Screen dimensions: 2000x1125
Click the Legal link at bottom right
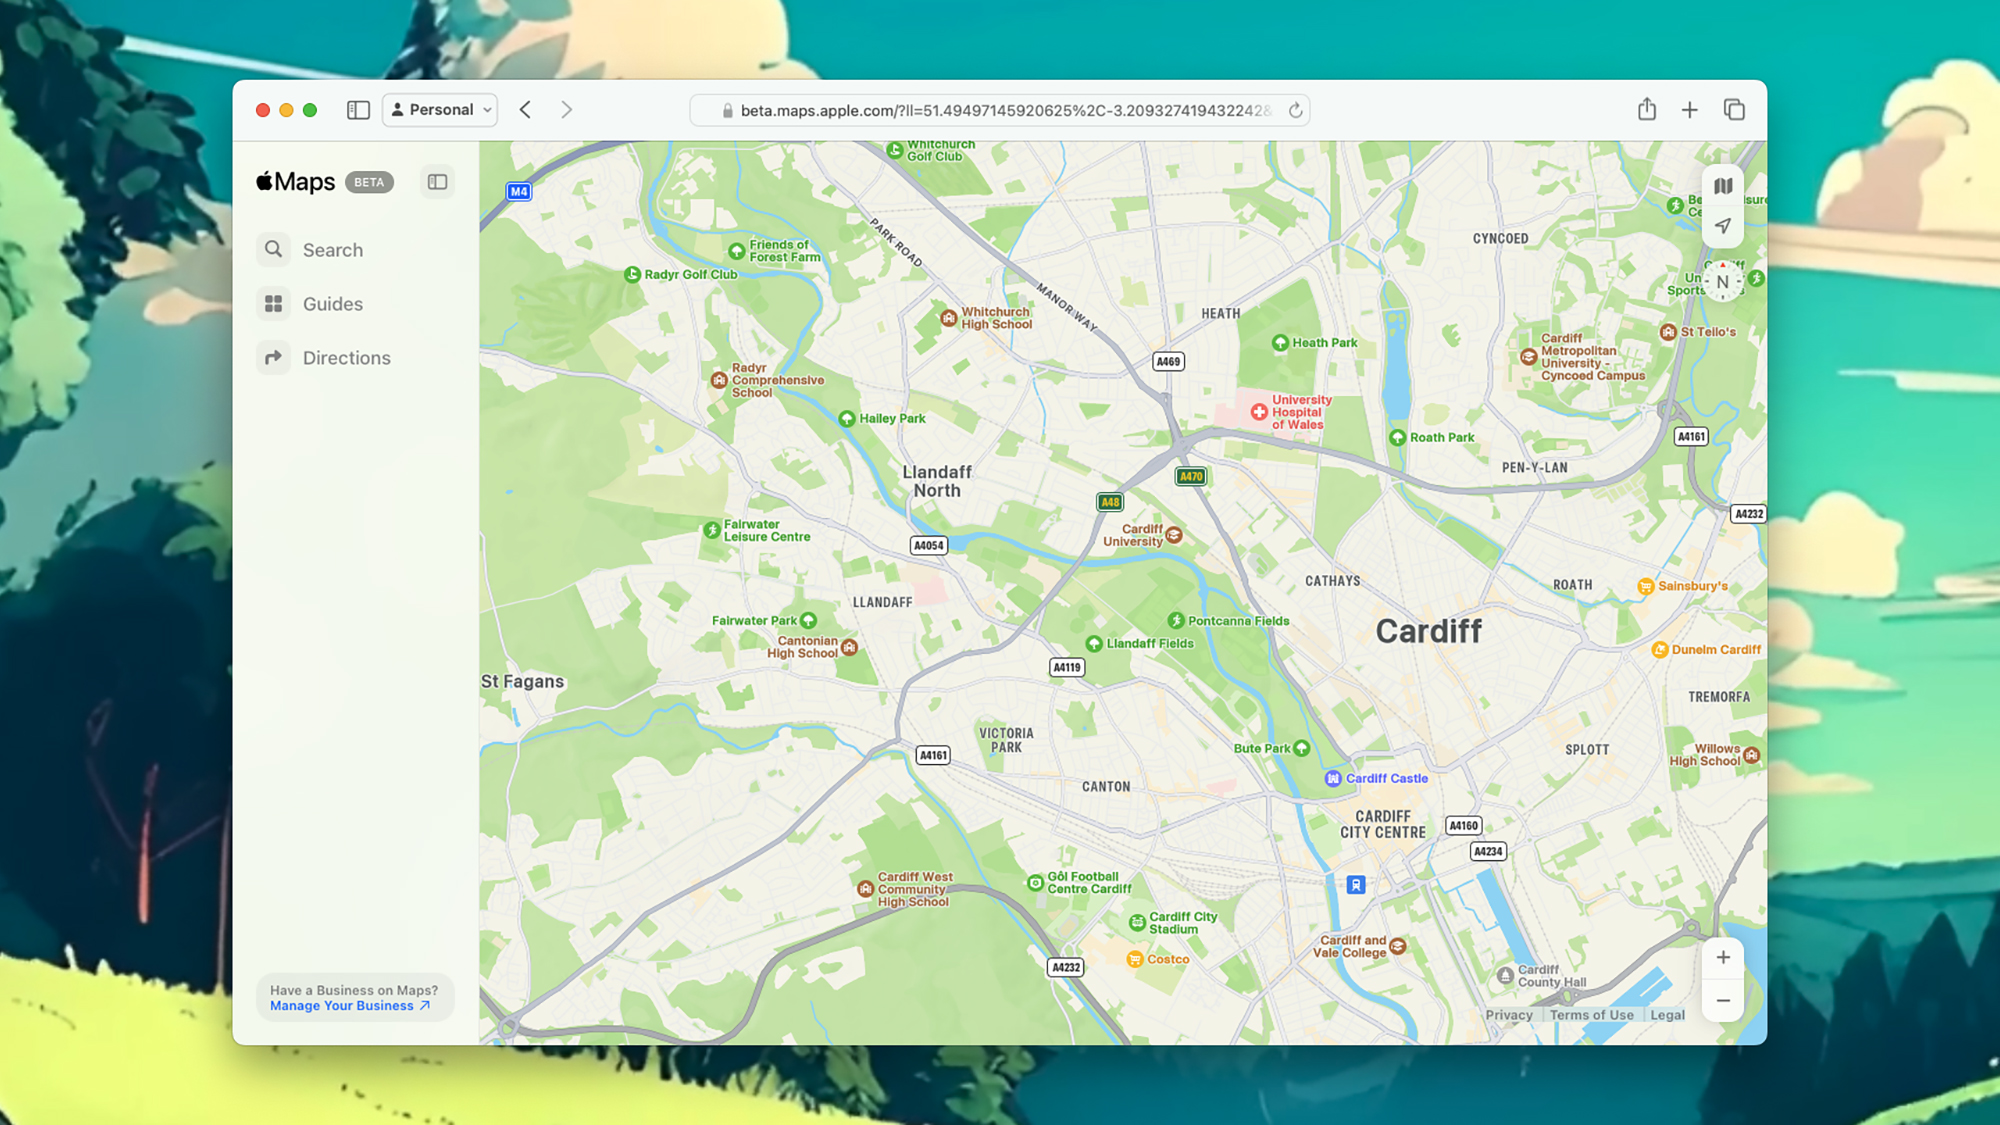[1668, 1014]
